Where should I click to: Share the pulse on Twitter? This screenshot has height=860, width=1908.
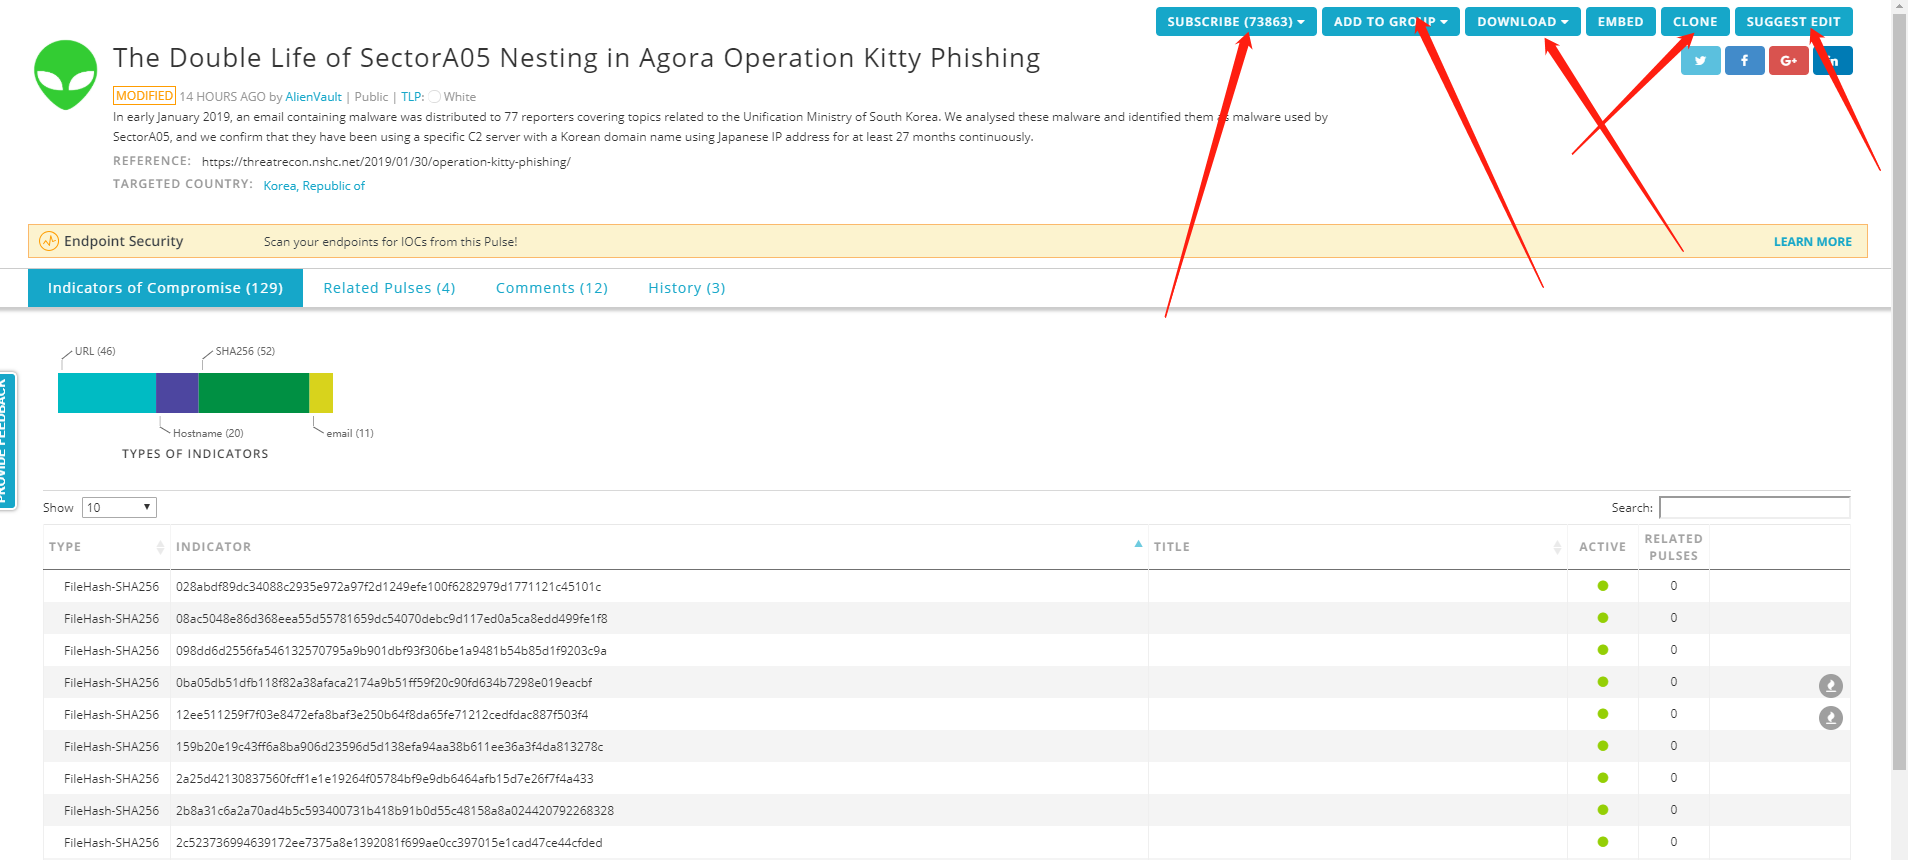click(x=1700, y=61)
